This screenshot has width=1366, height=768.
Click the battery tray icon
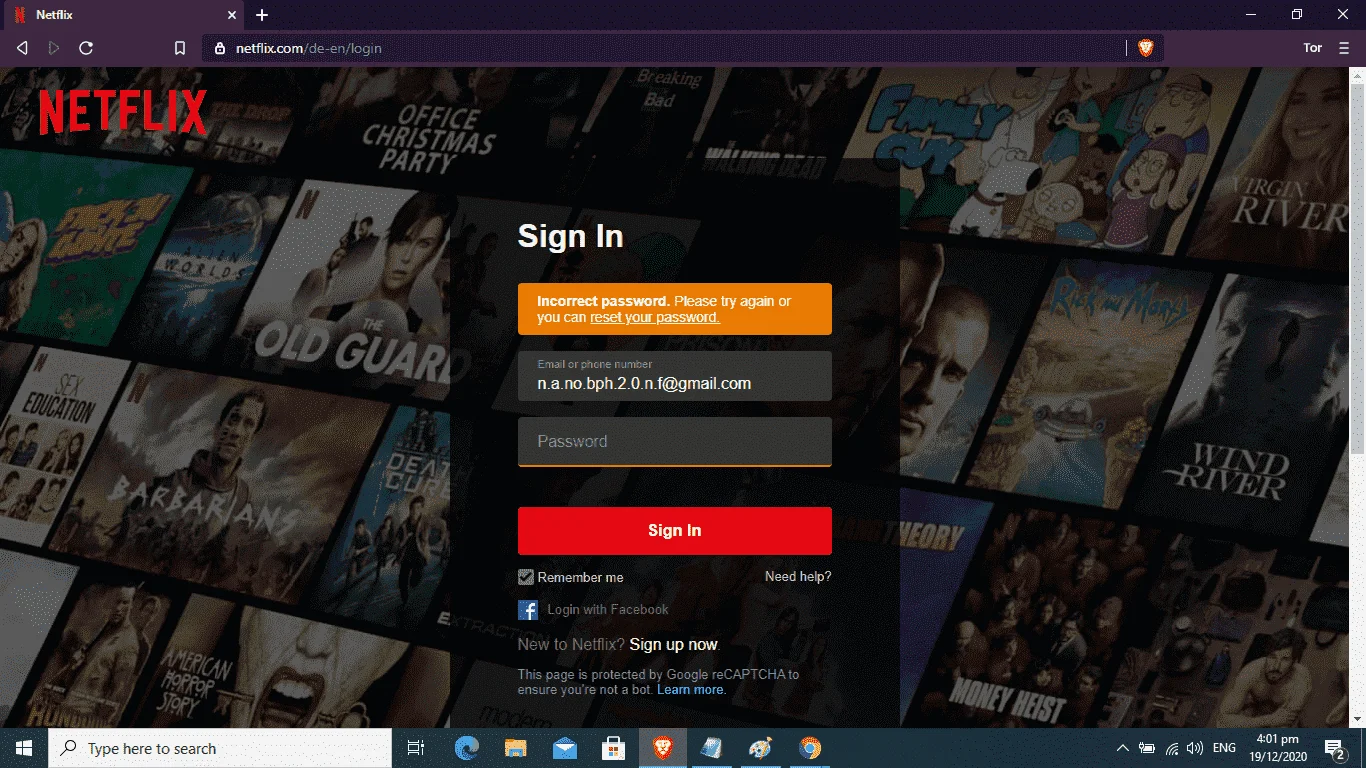coord(1147,748)
